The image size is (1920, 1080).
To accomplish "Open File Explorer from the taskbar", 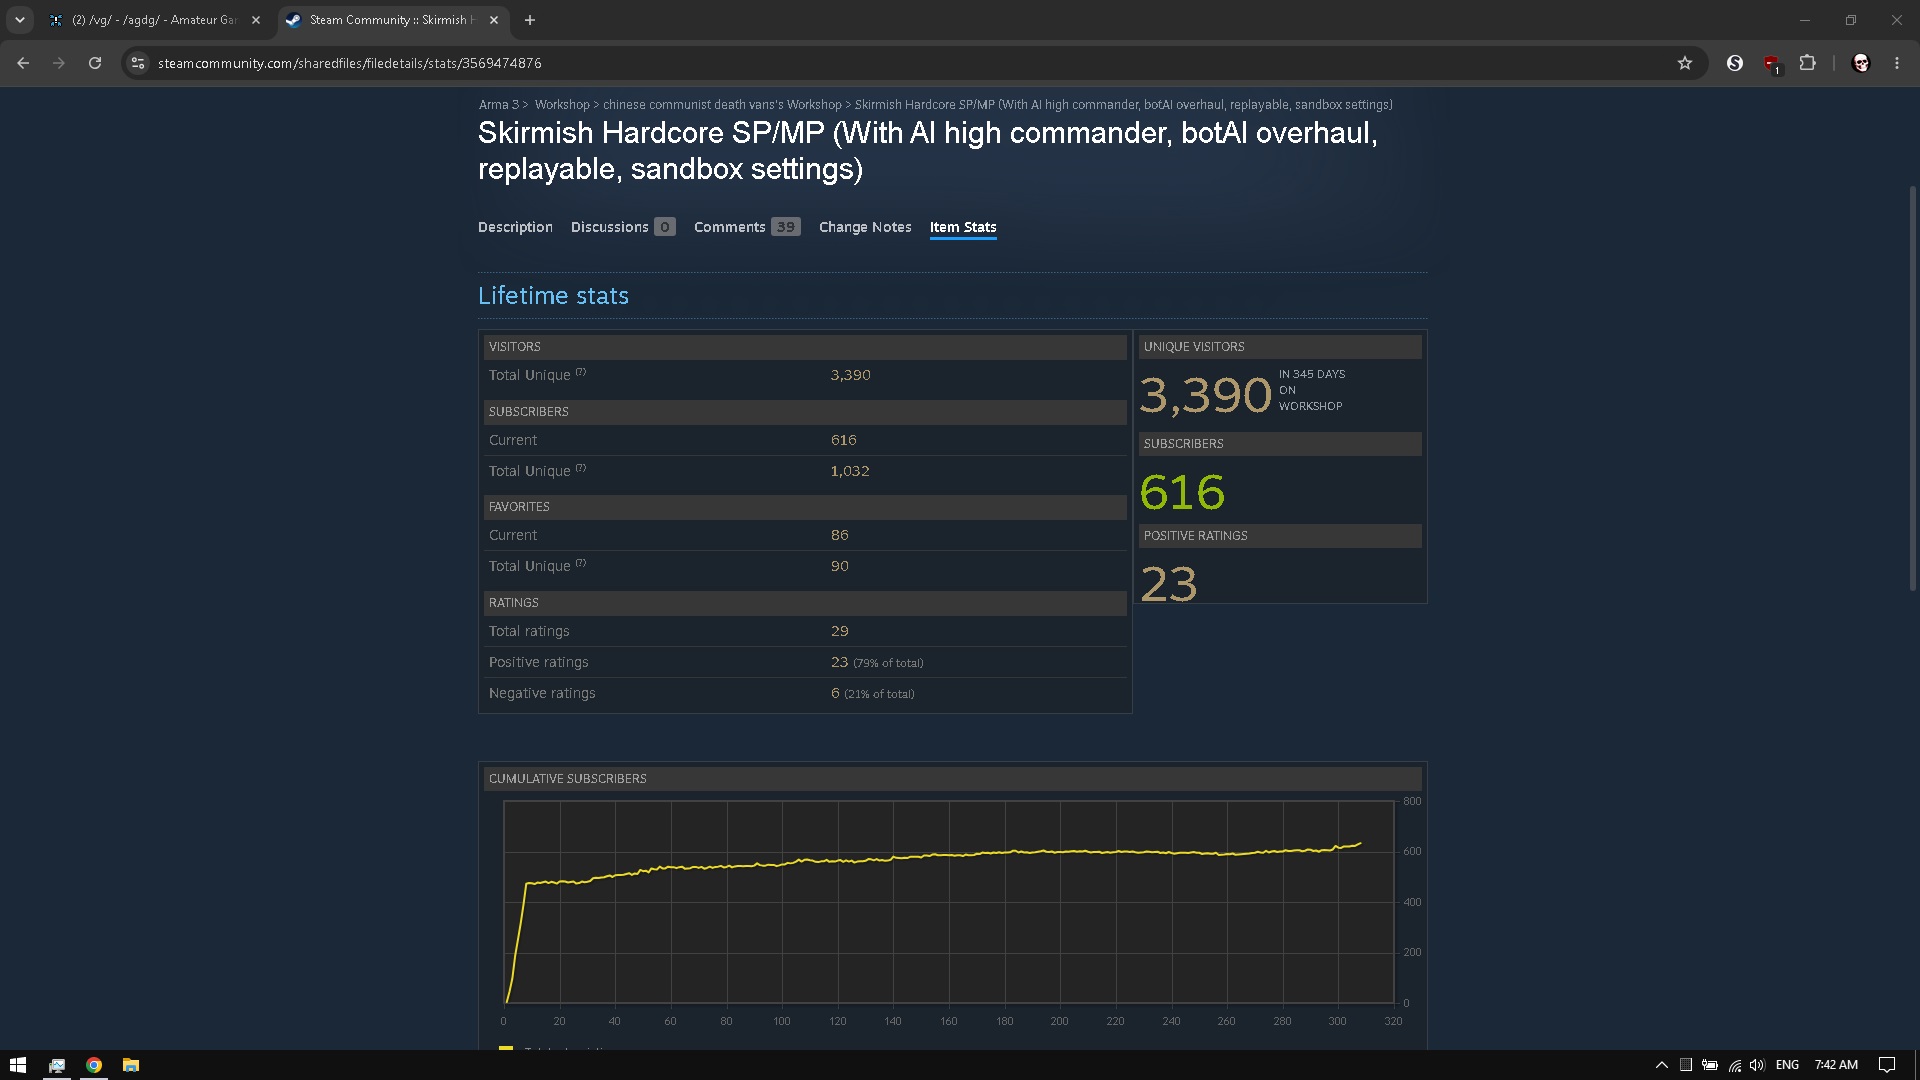I will (131, 1065).
